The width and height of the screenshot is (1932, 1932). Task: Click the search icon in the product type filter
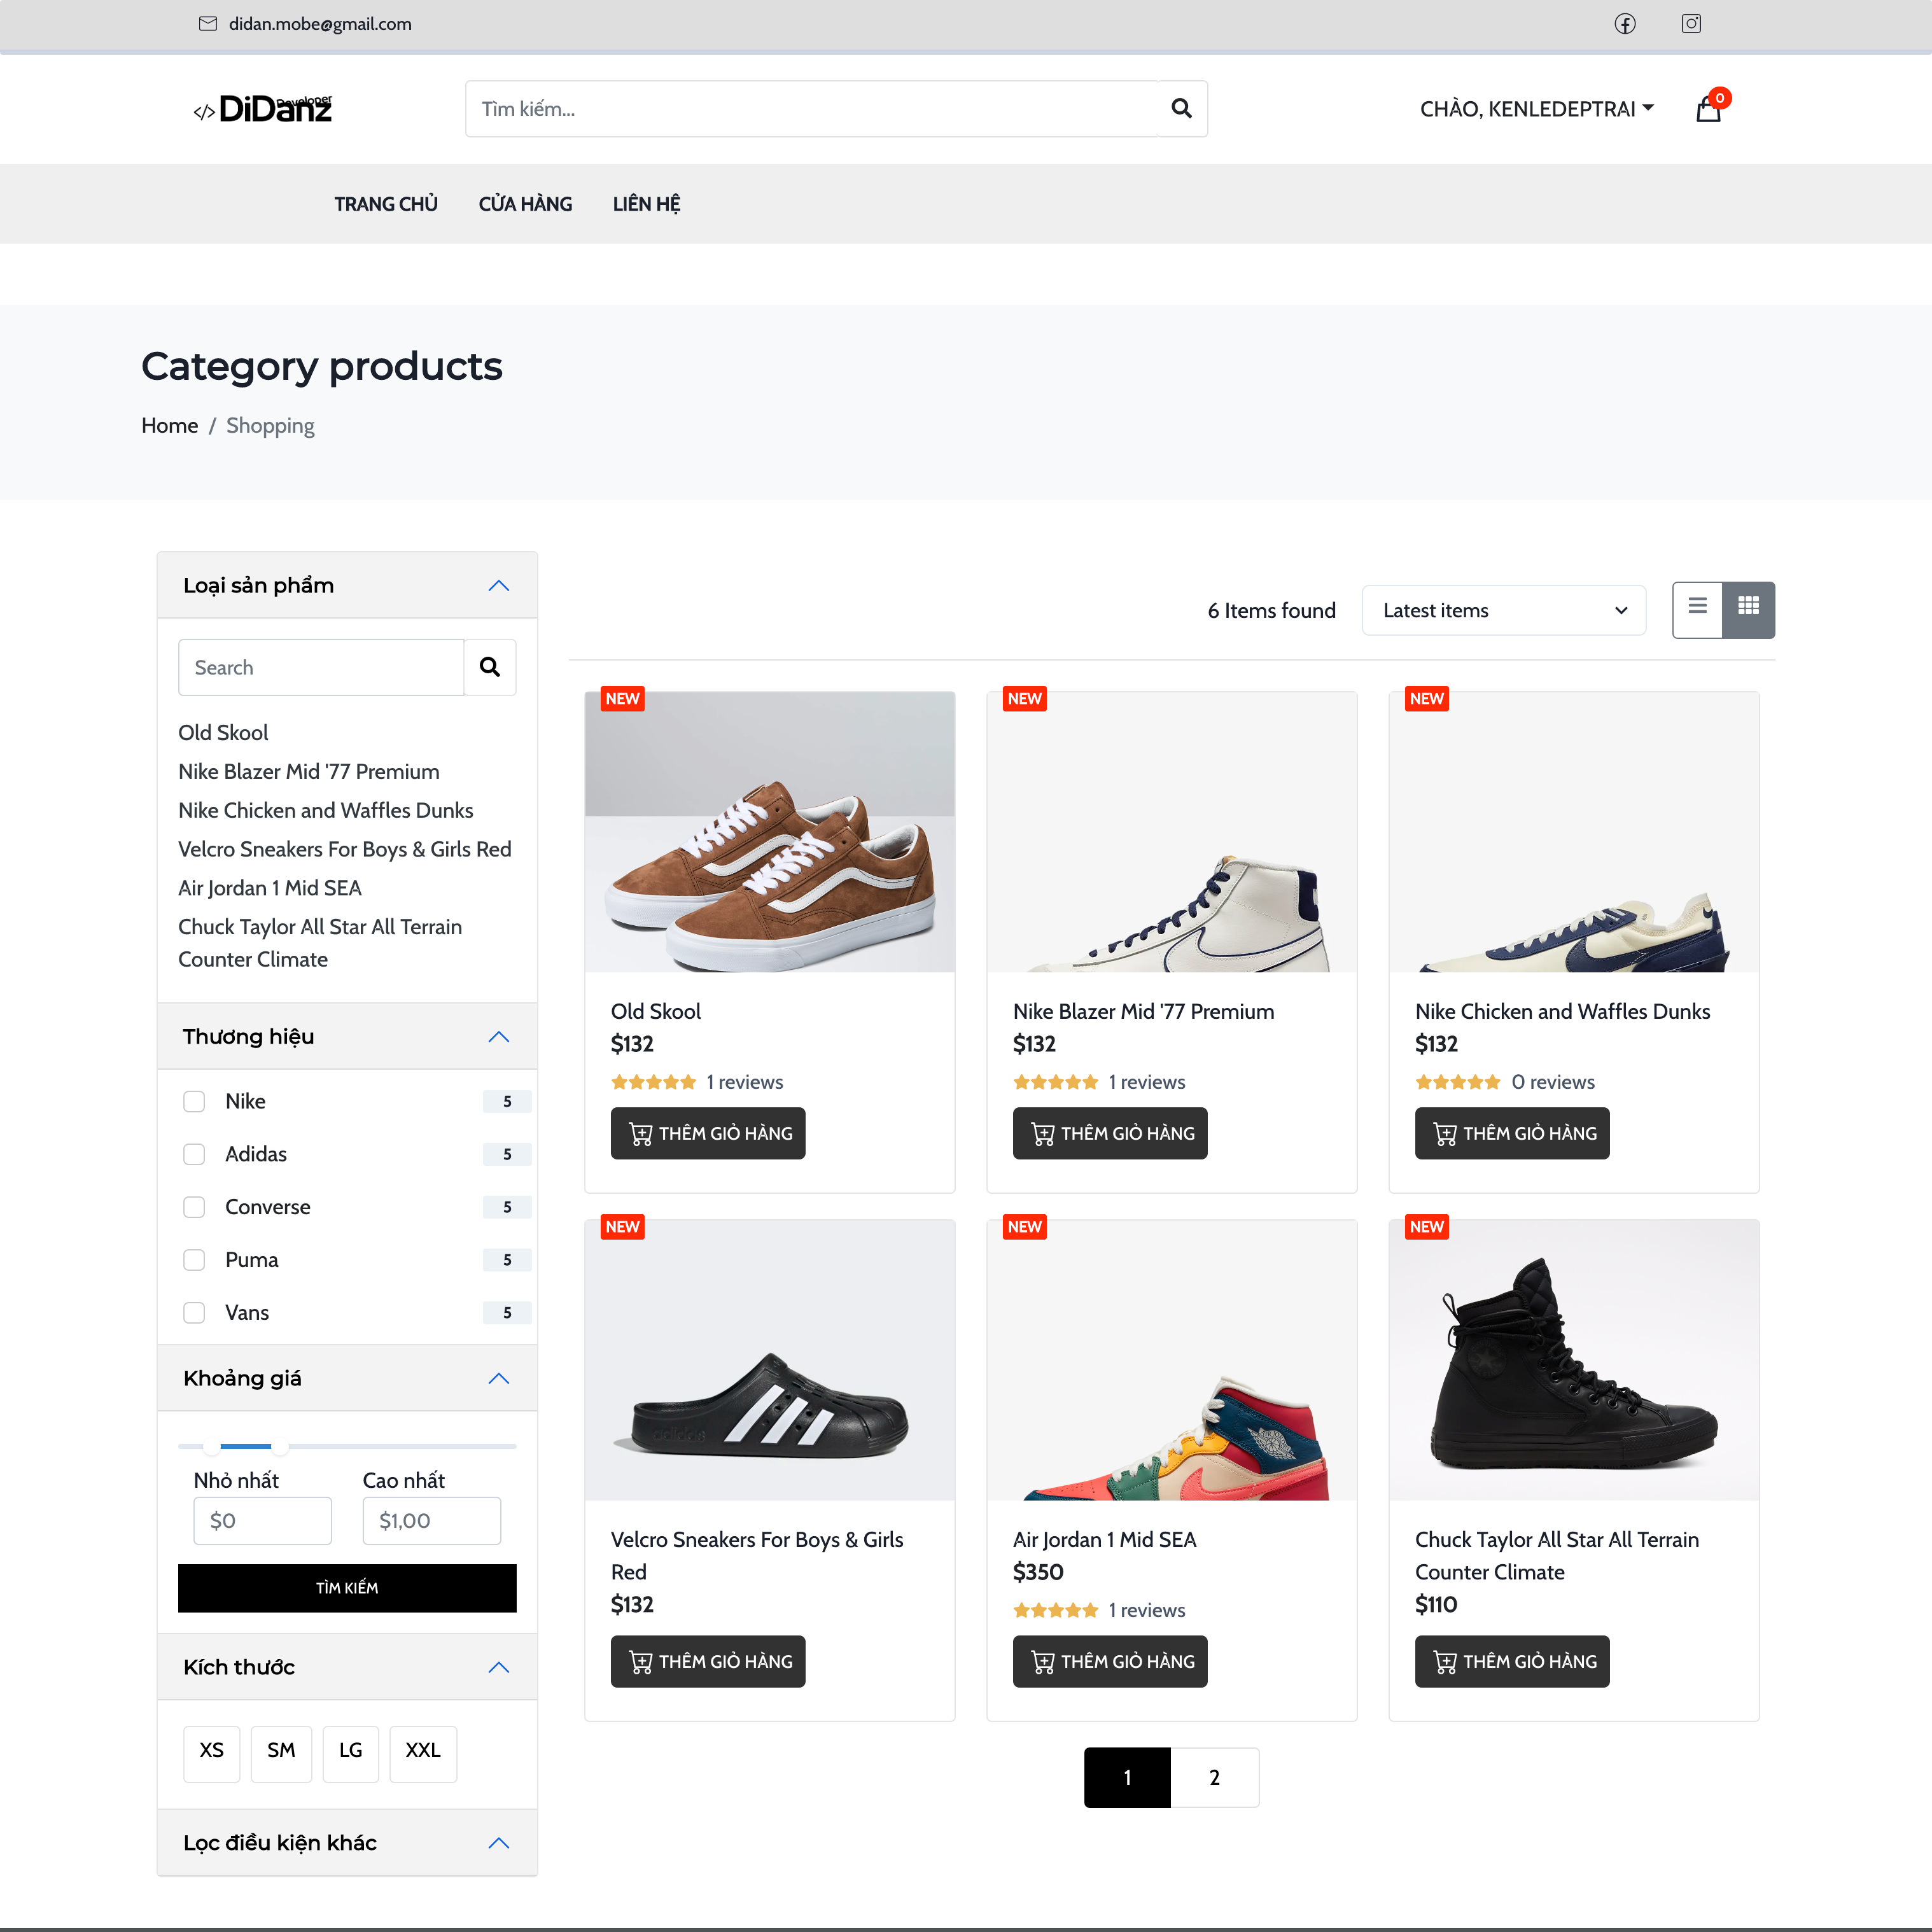click(490, 667)
